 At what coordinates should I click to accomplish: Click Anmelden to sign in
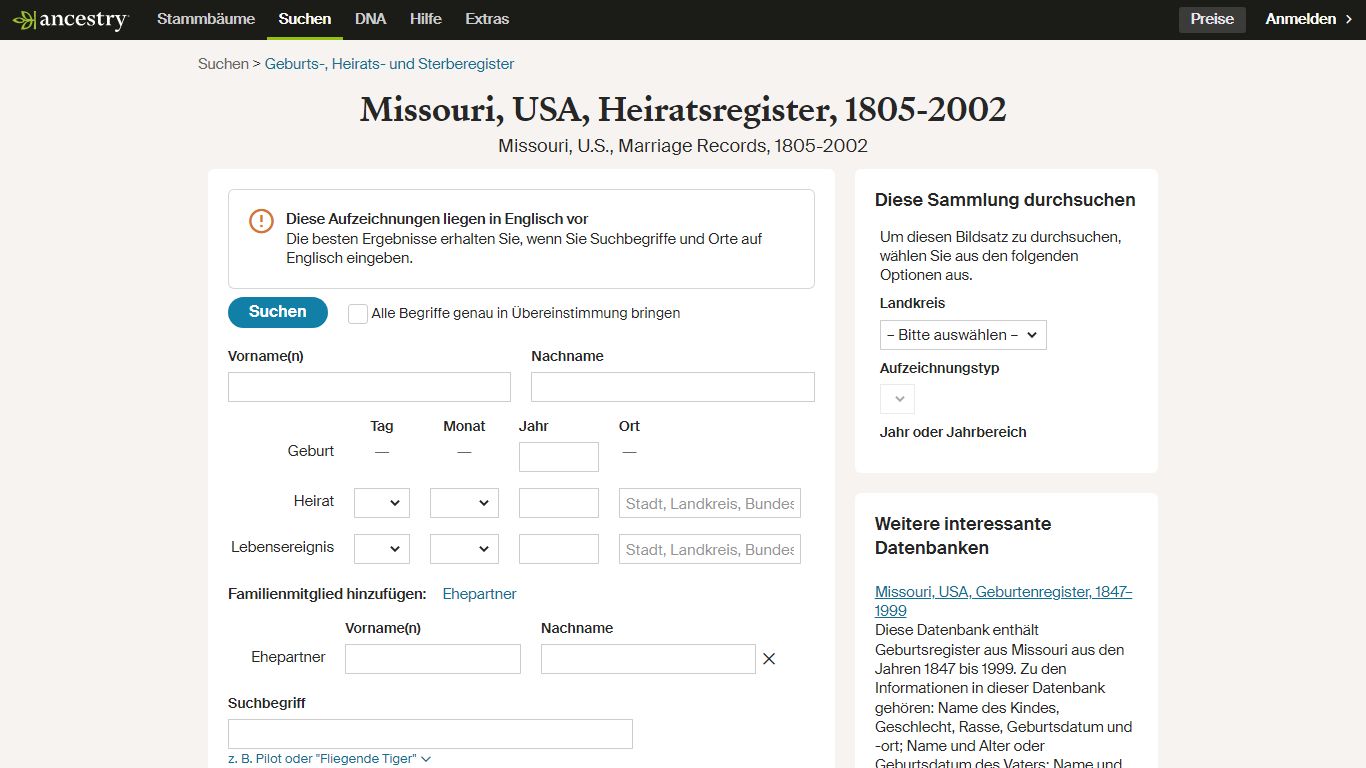tap(1300, 19)
